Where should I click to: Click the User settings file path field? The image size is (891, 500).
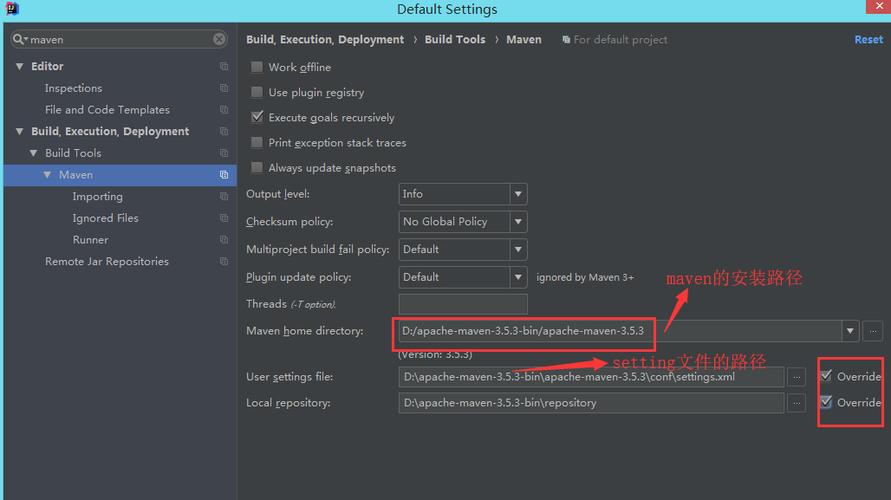tap(591, 377)
